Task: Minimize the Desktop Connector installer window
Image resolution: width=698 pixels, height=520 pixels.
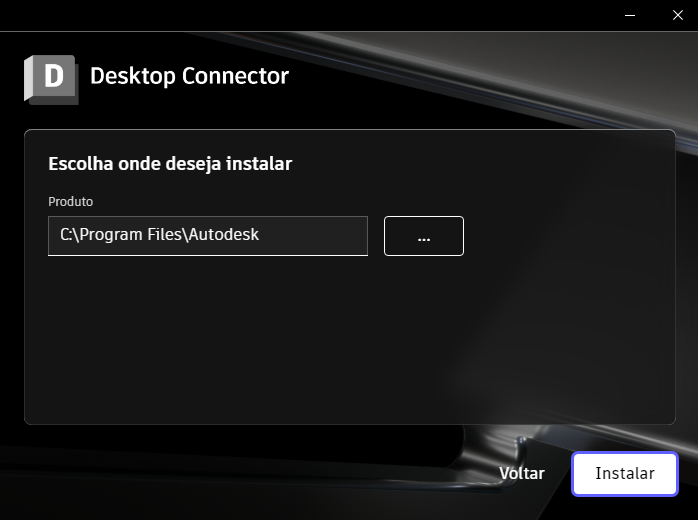Action: click(630, 15)
